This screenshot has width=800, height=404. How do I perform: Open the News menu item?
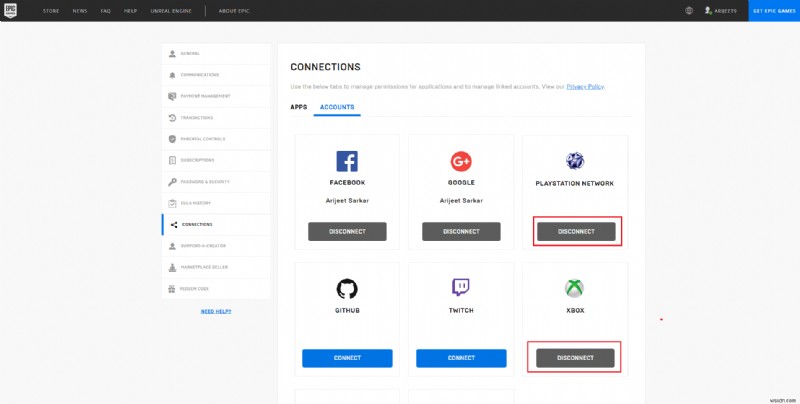(80, 11)
